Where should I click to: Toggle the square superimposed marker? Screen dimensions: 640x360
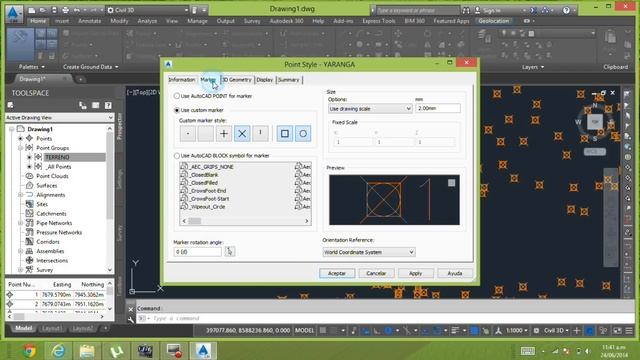point(285,133)
